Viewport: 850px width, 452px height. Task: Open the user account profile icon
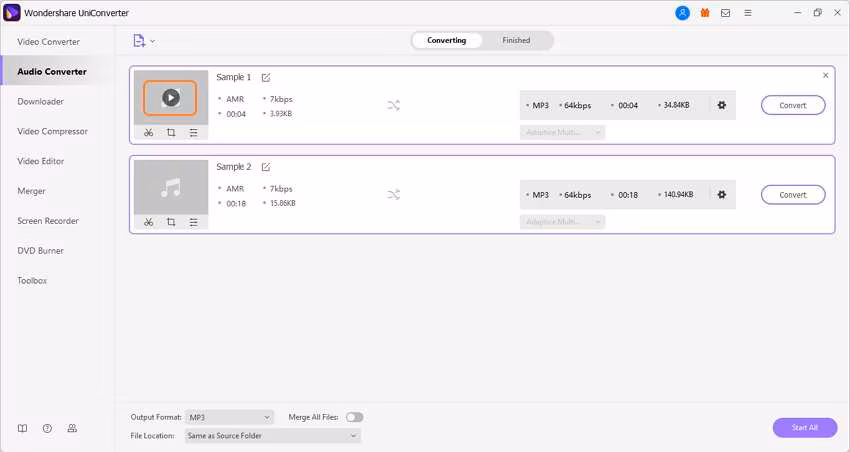[x=682, y=13]
